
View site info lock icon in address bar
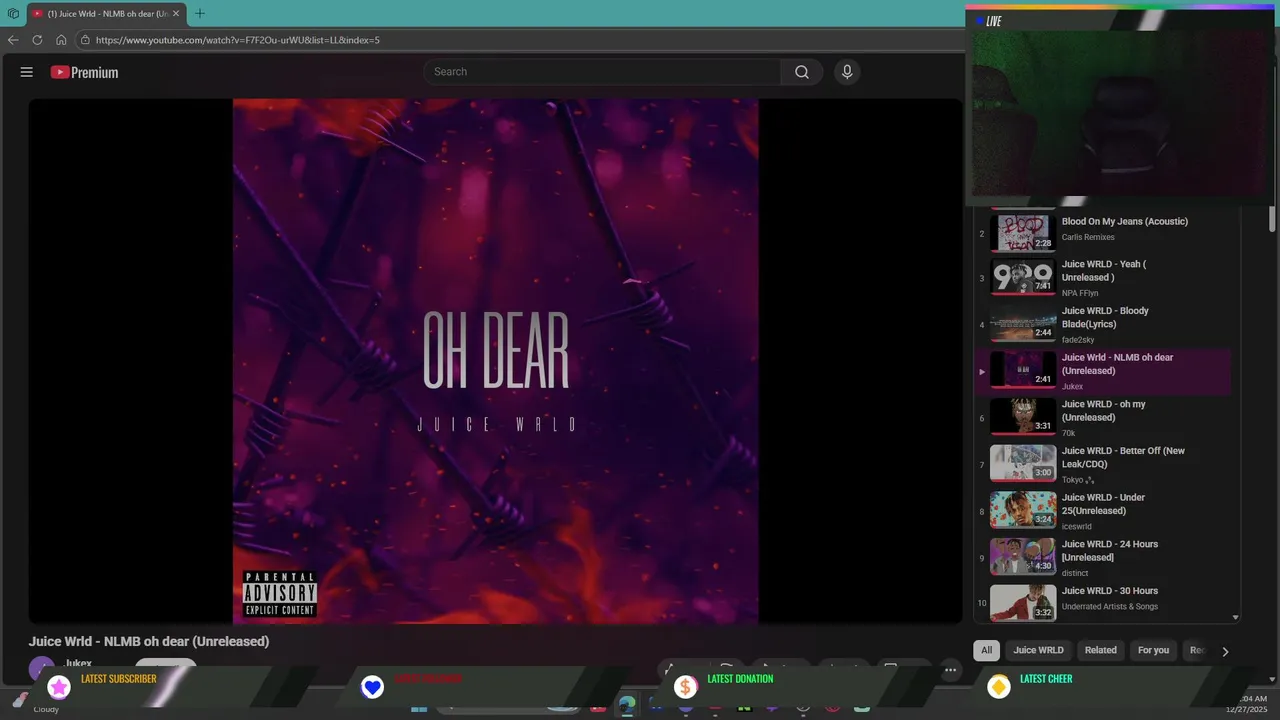click(85, 40)
